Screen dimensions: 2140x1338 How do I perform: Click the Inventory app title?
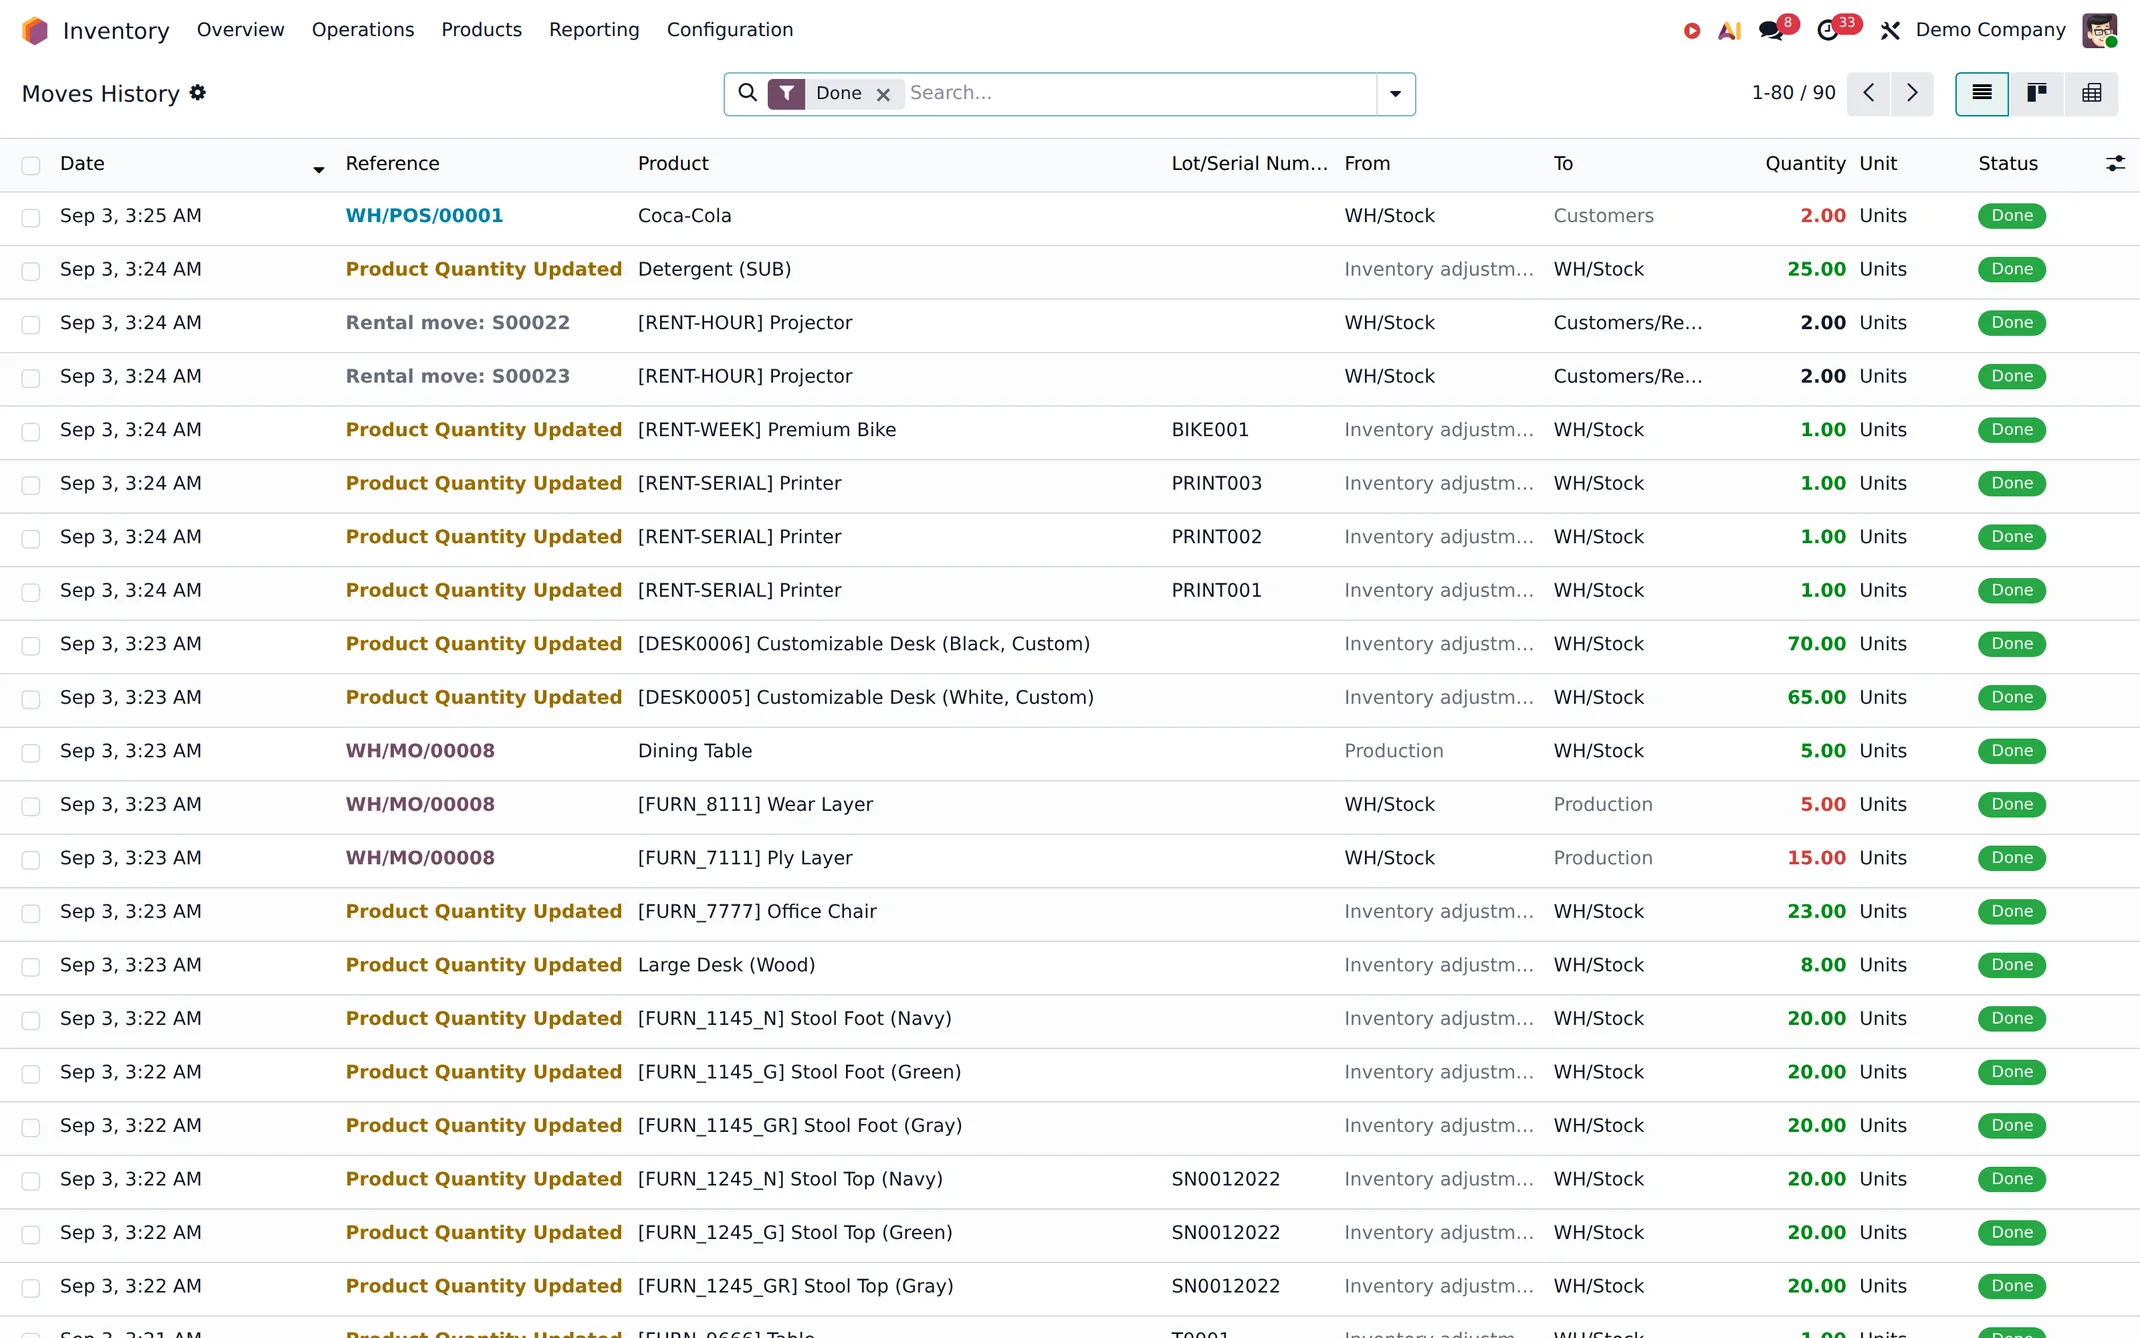(116, 31)
